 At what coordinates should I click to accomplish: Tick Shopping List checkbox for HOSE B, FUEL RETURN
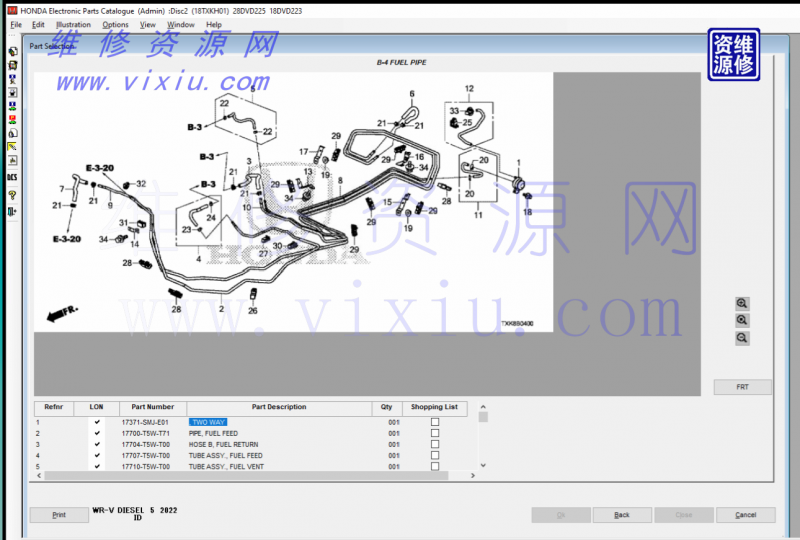(x=435, y=444)
